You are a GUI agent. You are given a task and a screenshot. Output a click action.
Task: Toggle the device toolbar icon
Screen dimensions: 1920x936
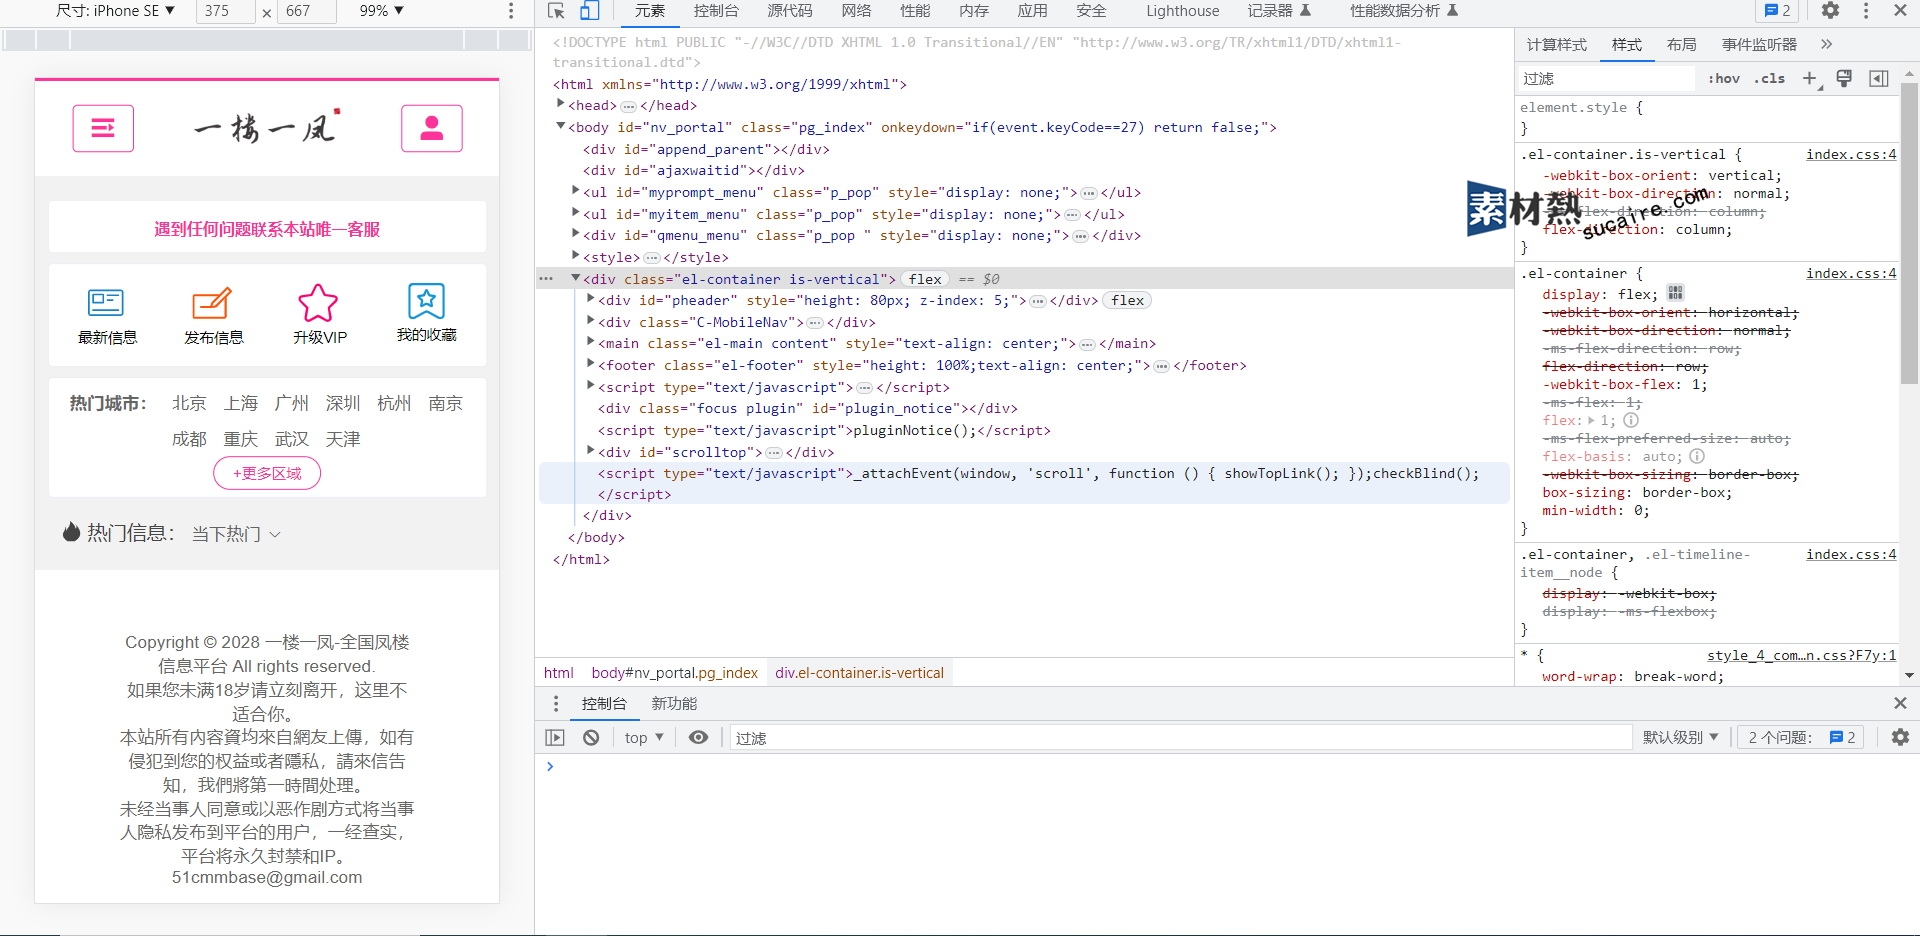coord(589,11)
